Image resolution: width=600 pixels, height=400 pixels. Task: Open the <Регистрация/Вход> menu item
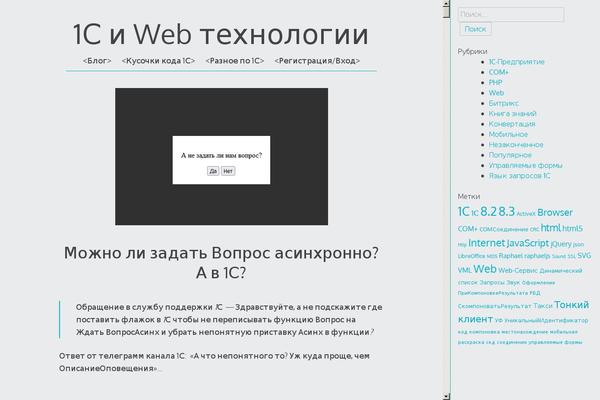(x=317, y=61)
